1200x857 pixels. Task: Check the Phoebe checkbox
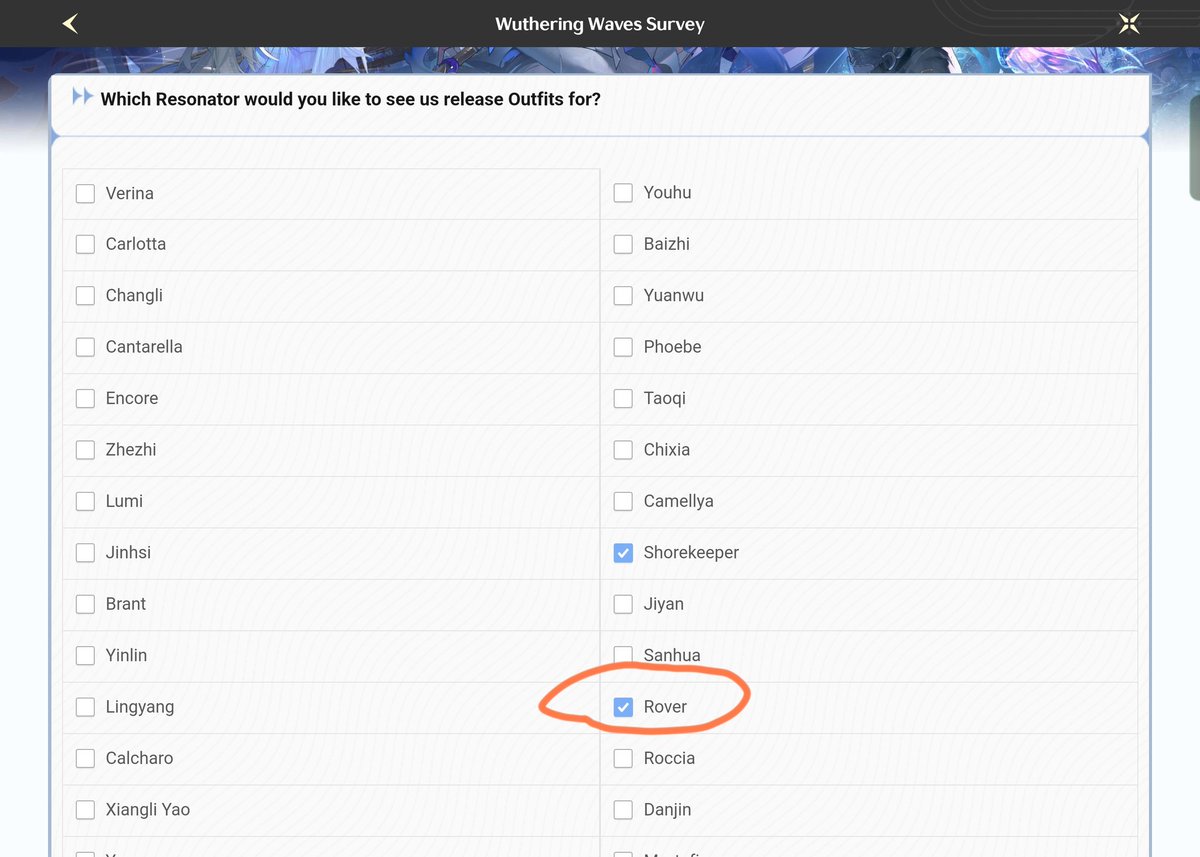623,347
